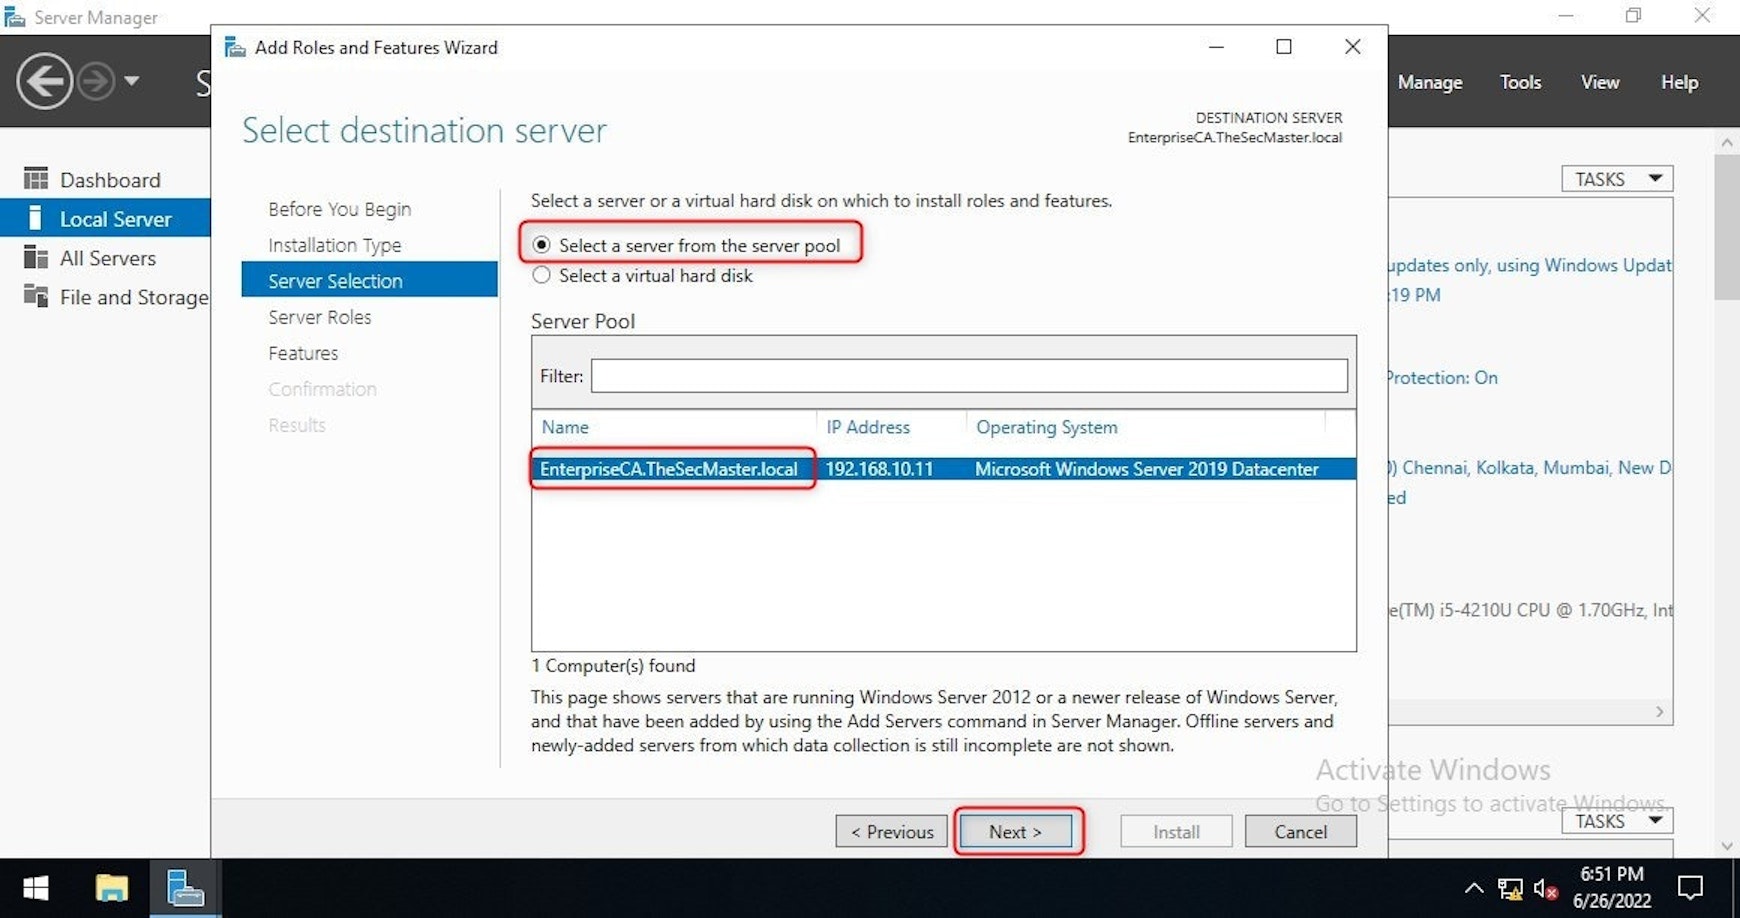Select File and Storage in sidebar
Viewport: 1740px width, 918px height.
134,297
